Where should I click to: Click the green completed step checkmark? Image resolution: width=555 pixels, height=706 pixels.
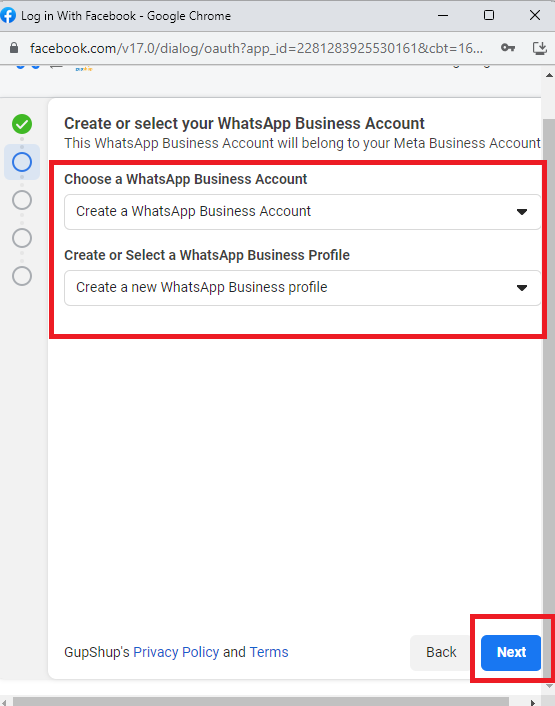[x=22, y=124]
